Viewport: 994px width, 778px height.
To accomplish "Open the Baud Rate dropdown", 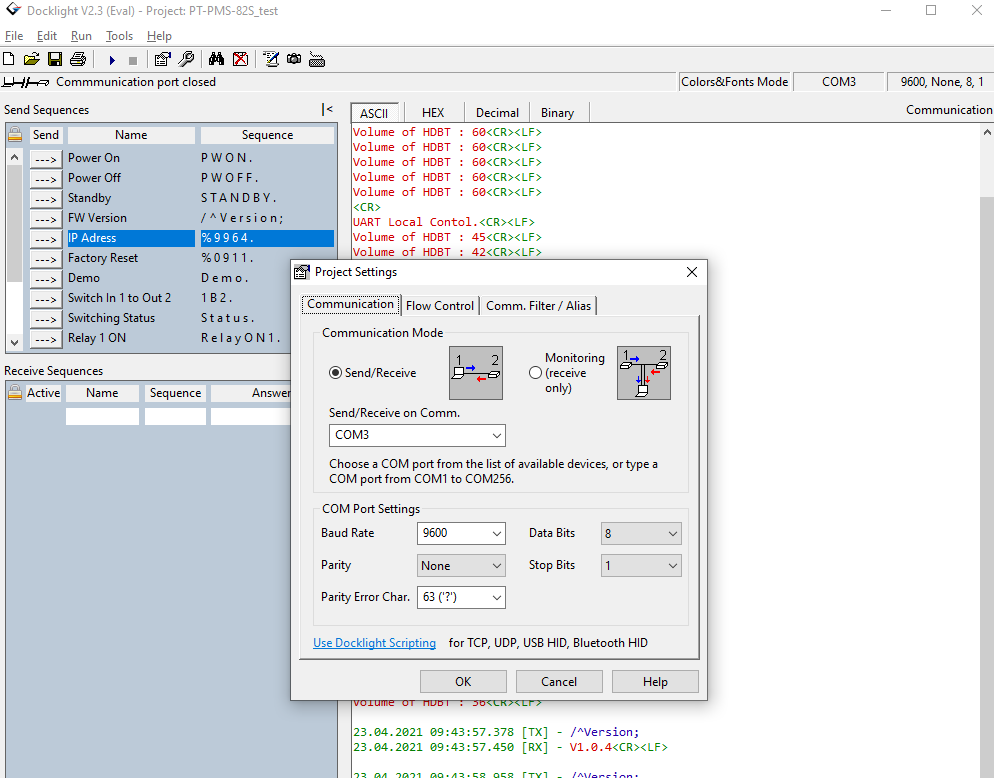I will (461, 533).
